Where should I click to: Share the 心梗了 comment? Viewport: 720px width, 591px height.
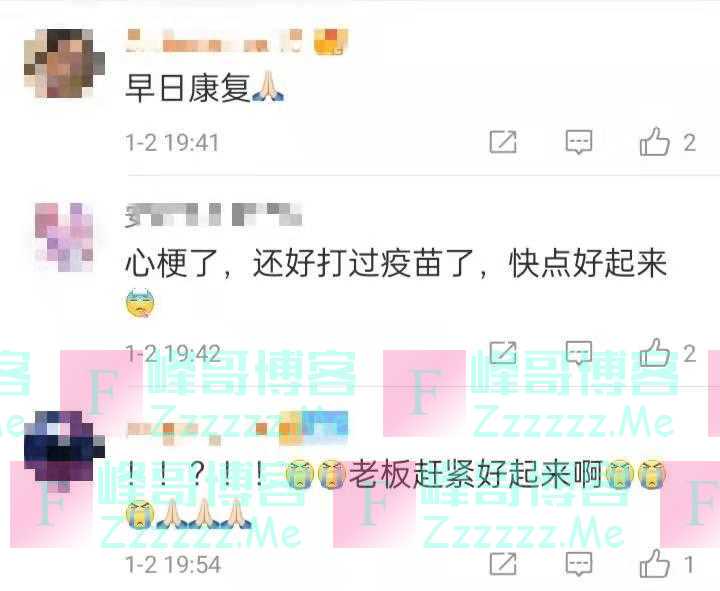[x=503, y=353]
